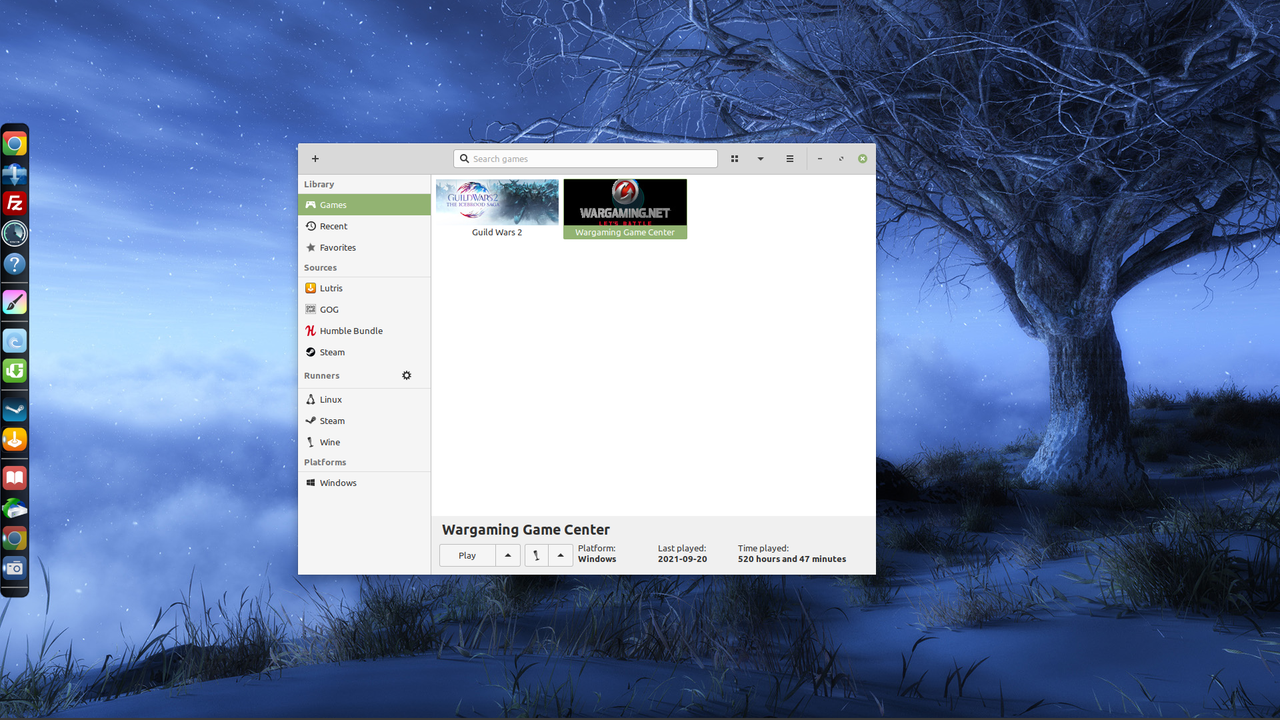Click the 'Guild Wars 2' label text
The width and height of the screenshot is (1280, 720).
[x=497, y=232]
